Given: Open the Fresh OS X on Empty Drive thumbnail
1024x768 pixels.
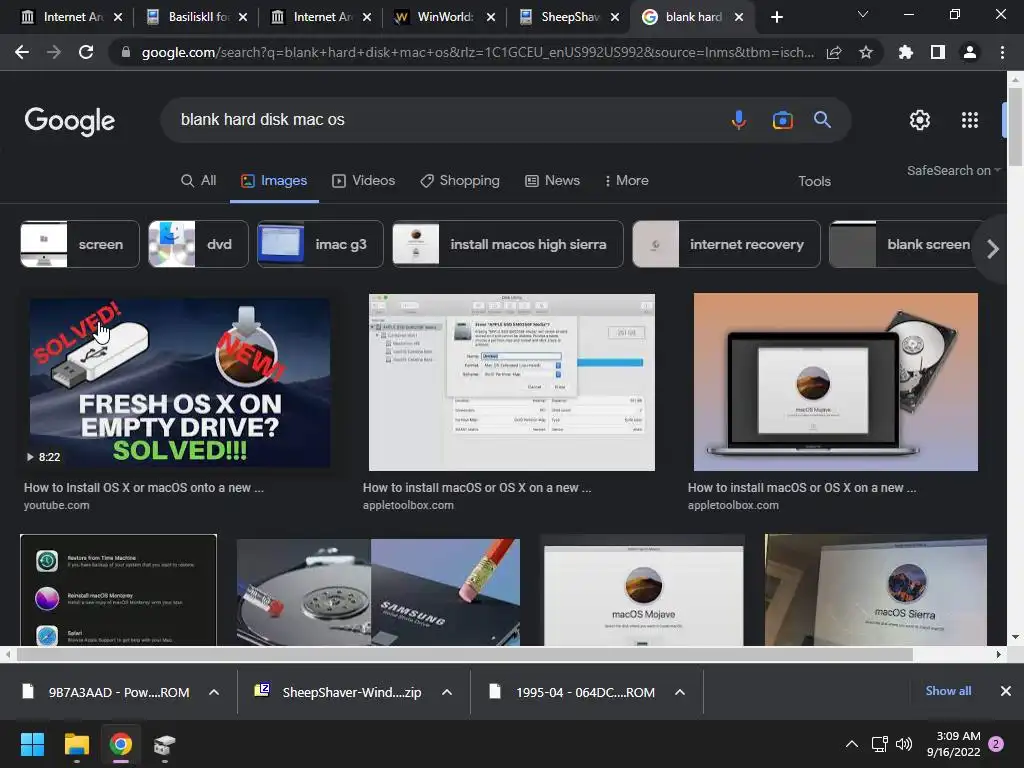Looking at the screenshot, I should 180,383.
